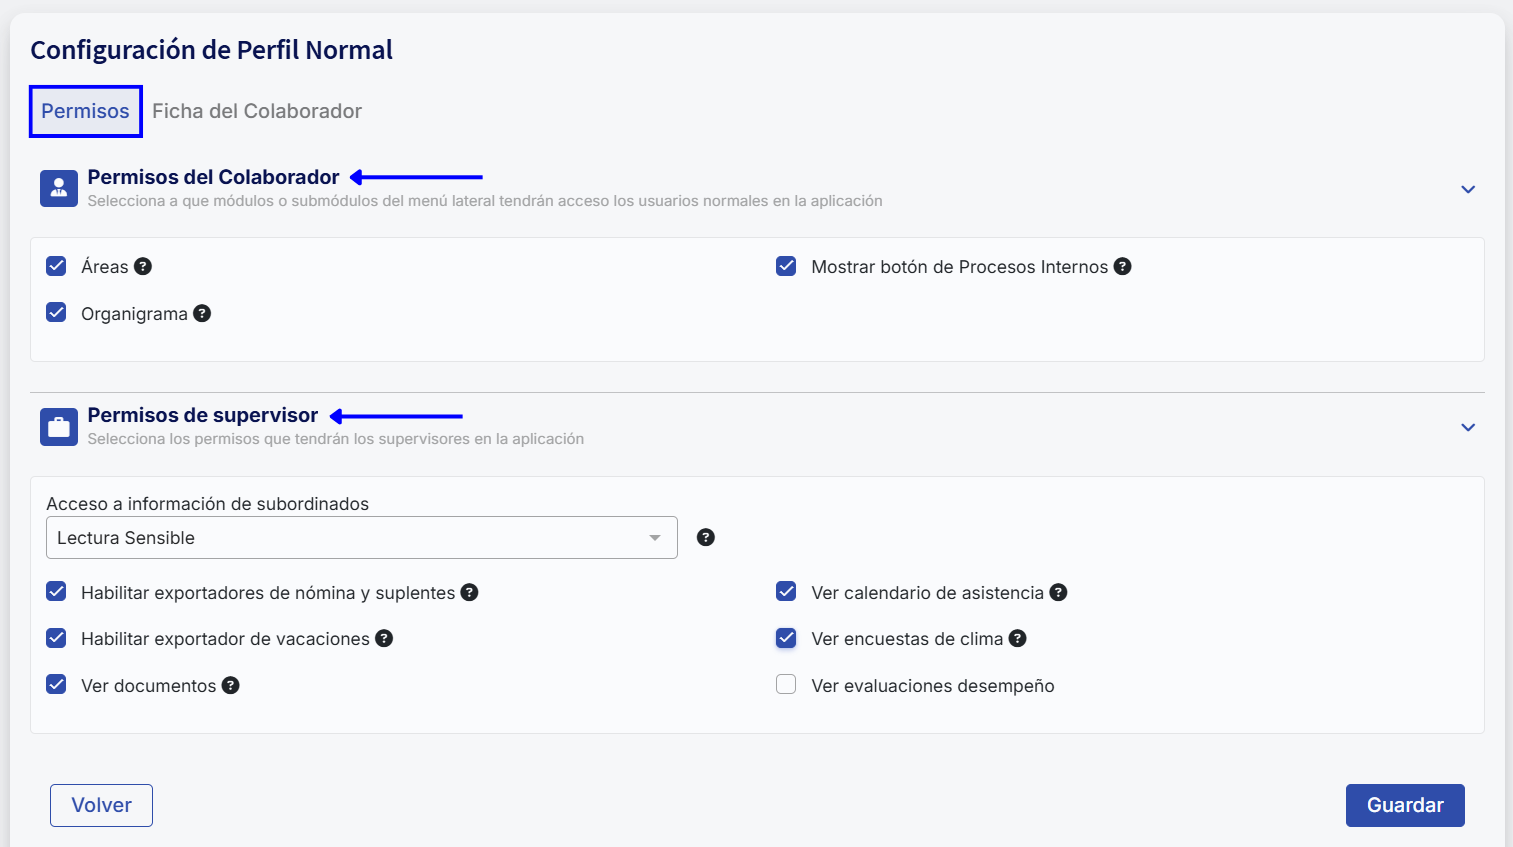
Task: Select the Permisos tab
Action: point(85,111)
